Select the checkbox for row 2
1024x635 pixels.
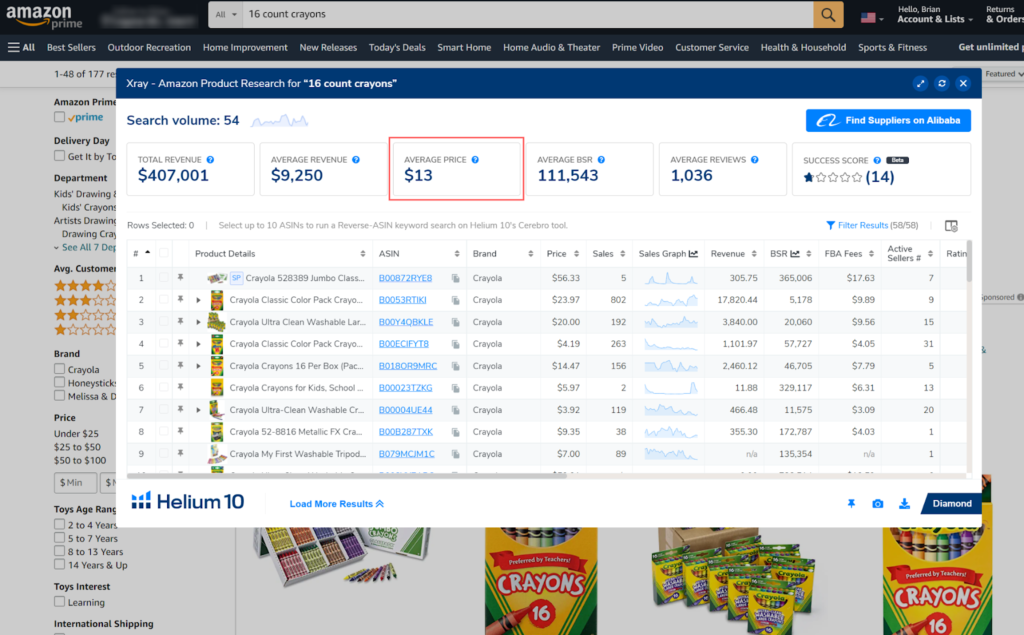(x=163, y=300)
